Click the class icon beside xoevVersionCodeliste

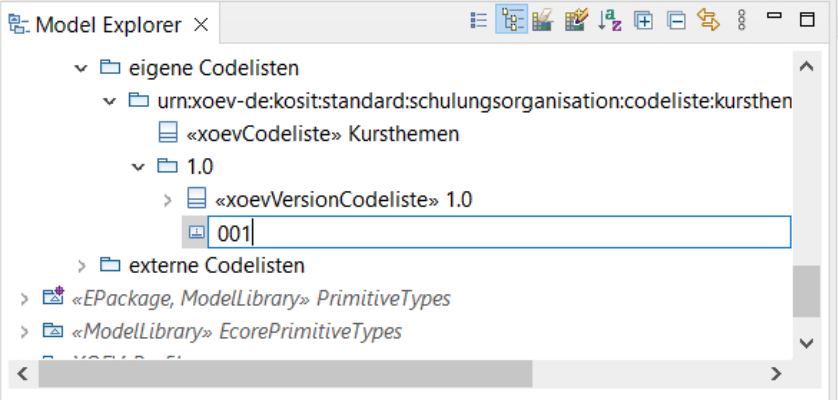(x=197, y=199)
